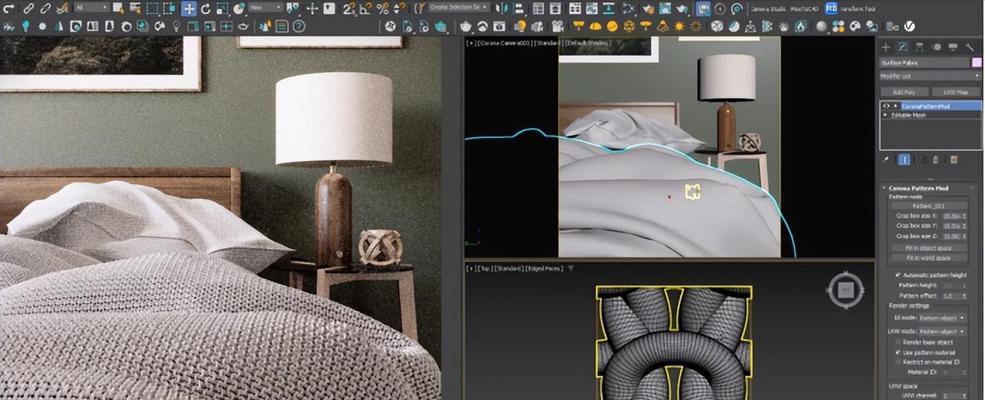
Task: Click Fit in object space button
Action: tap(928, 248)
